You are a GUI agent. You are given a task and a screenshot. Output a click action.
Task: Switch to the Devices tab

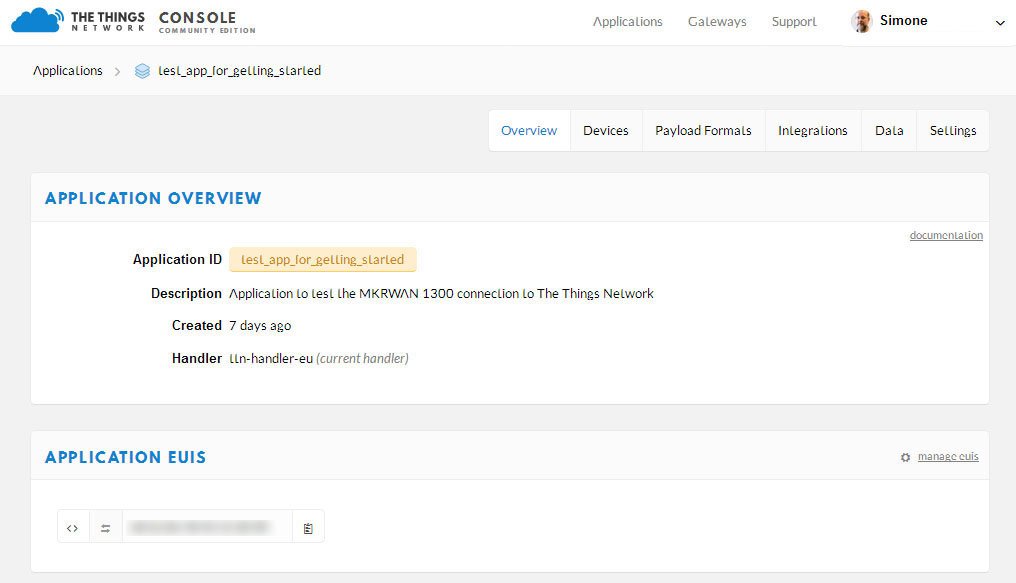click(x=606, y=130)
